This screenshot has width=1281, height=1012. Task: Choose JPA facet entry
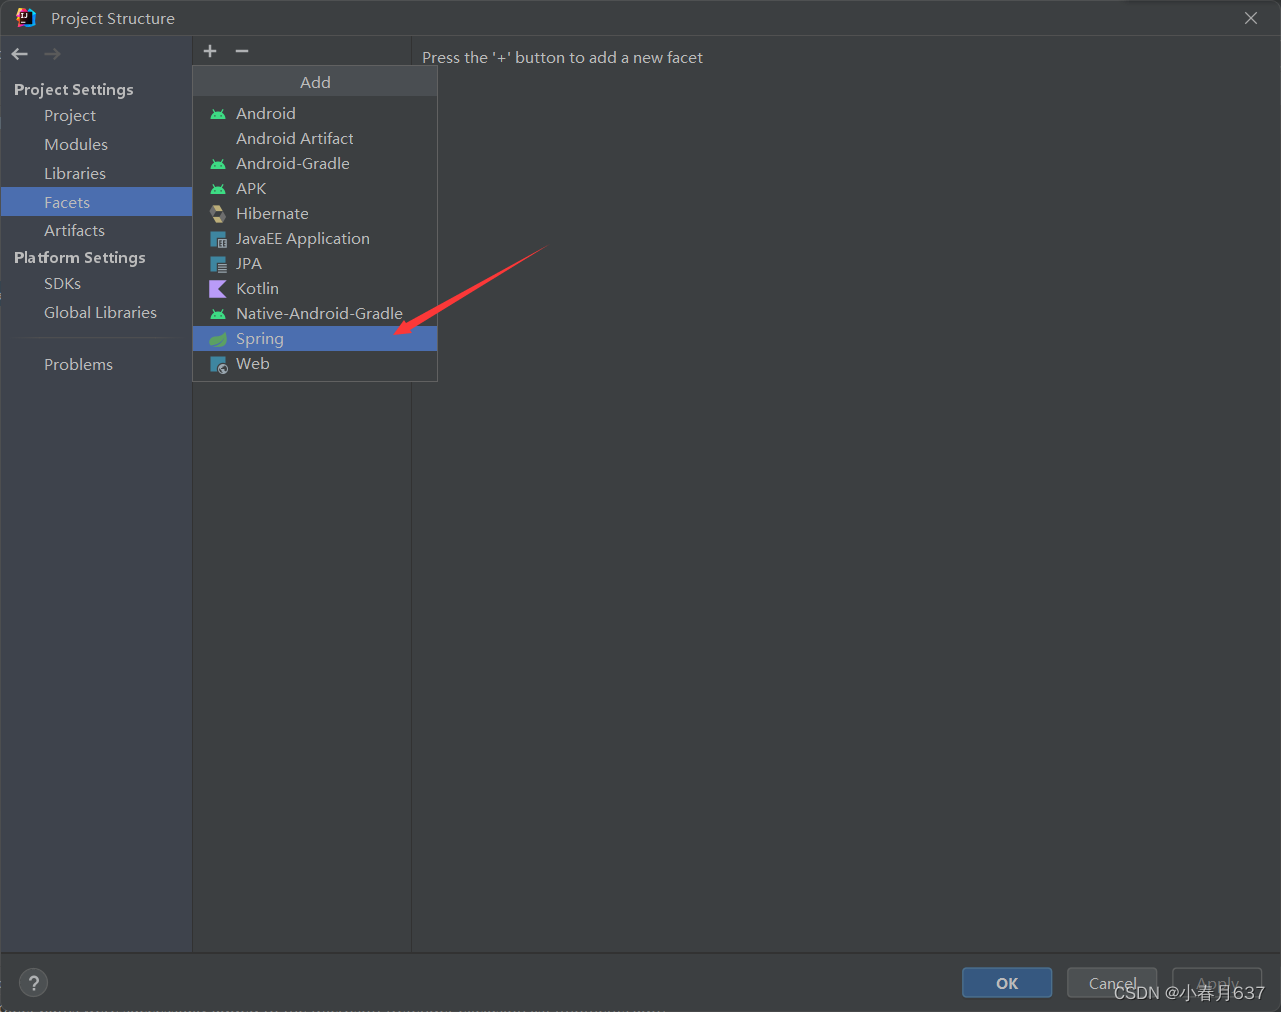[315, 264]
